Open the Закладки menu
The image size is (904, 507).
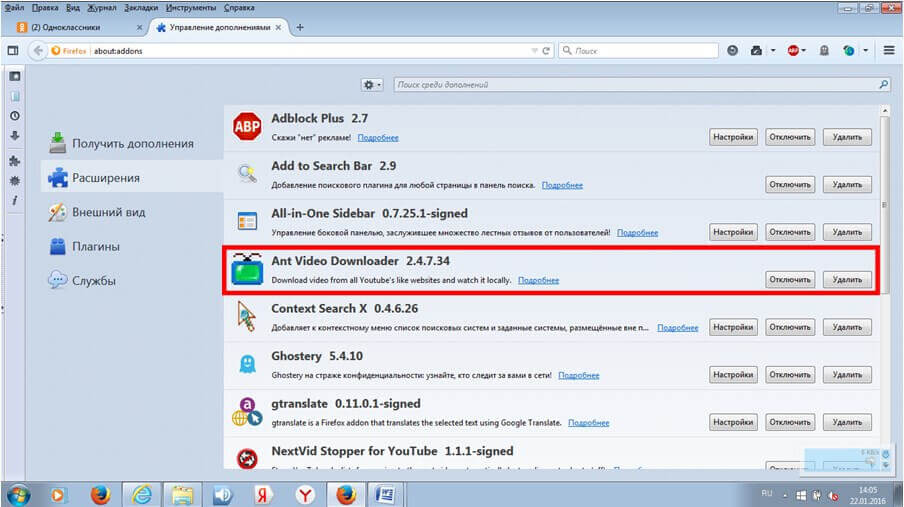pyautogui.click(x=125, y=7)
